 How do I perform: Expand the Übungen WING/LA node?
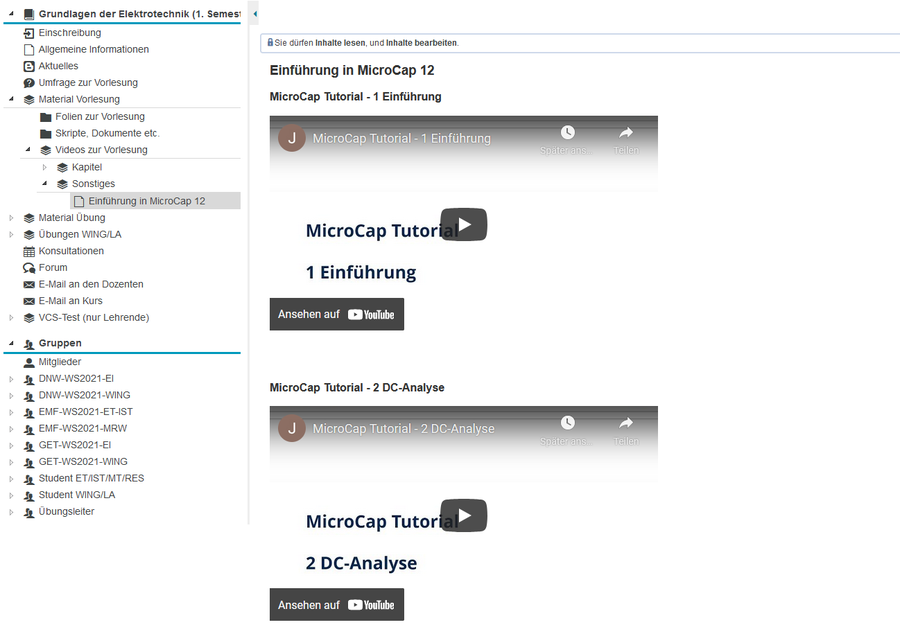[x=11, y=235]
